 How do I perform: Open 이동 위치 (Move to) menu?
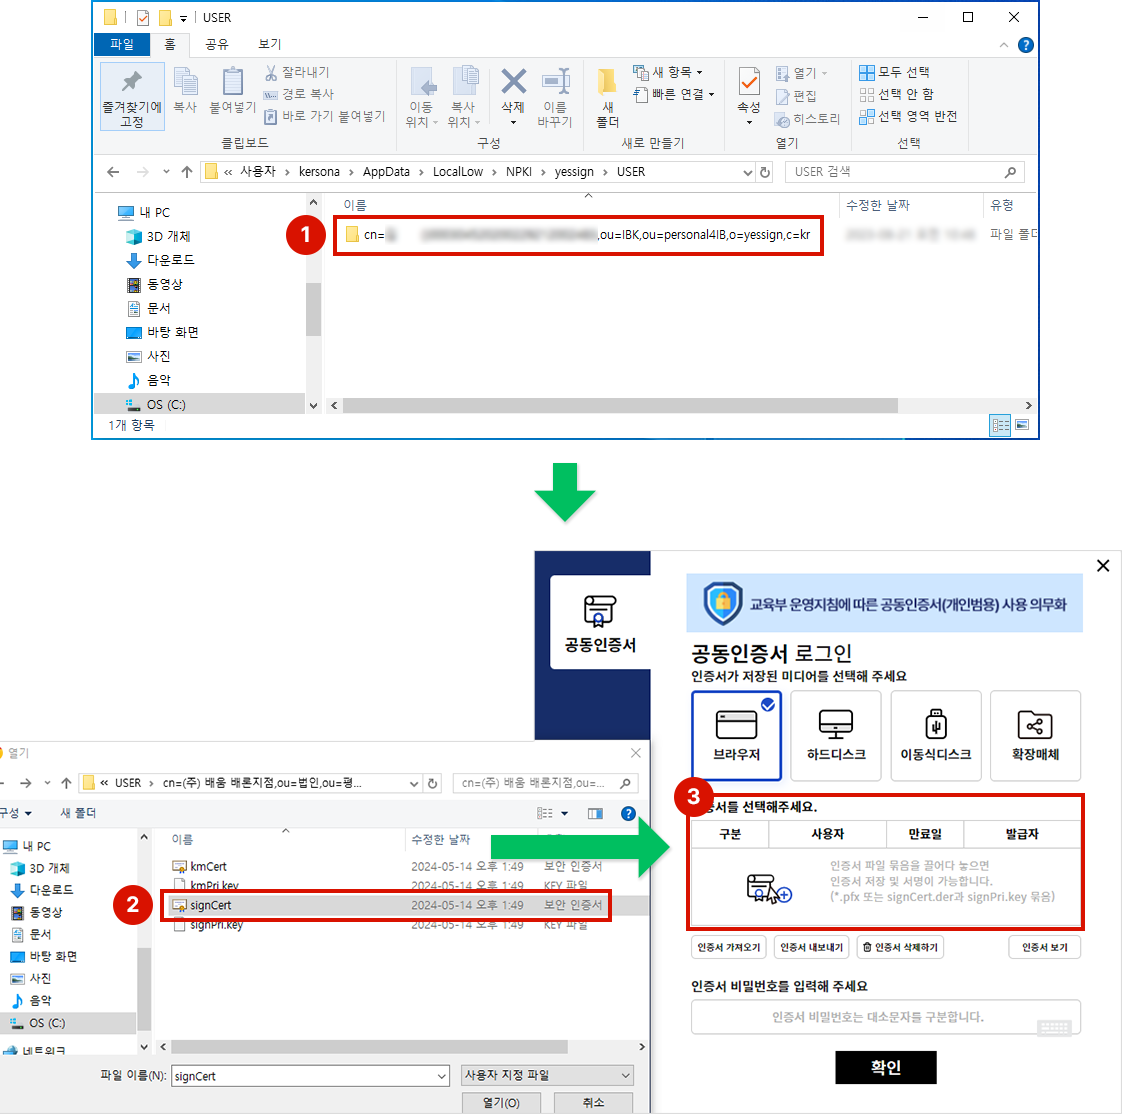tap(421, 98)
